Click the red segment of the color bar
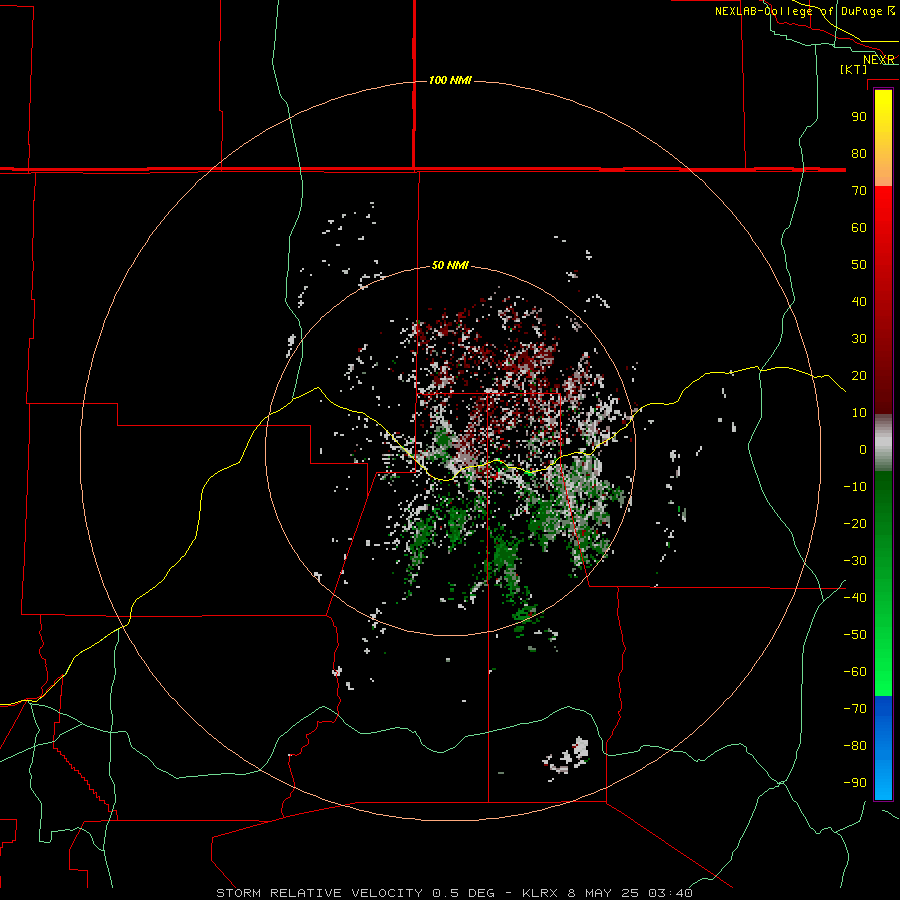The height and width of the screenshot is (900, 900). click(883, 300)
